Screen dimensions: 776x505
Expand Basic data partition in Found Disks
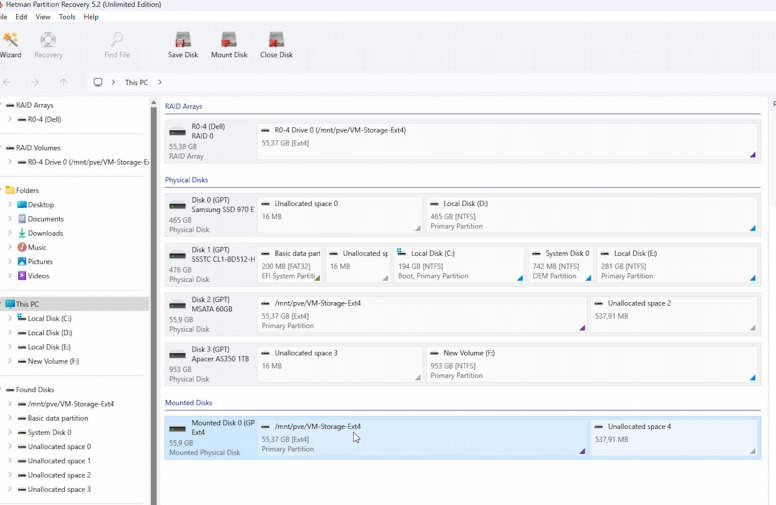click(10, 418)
